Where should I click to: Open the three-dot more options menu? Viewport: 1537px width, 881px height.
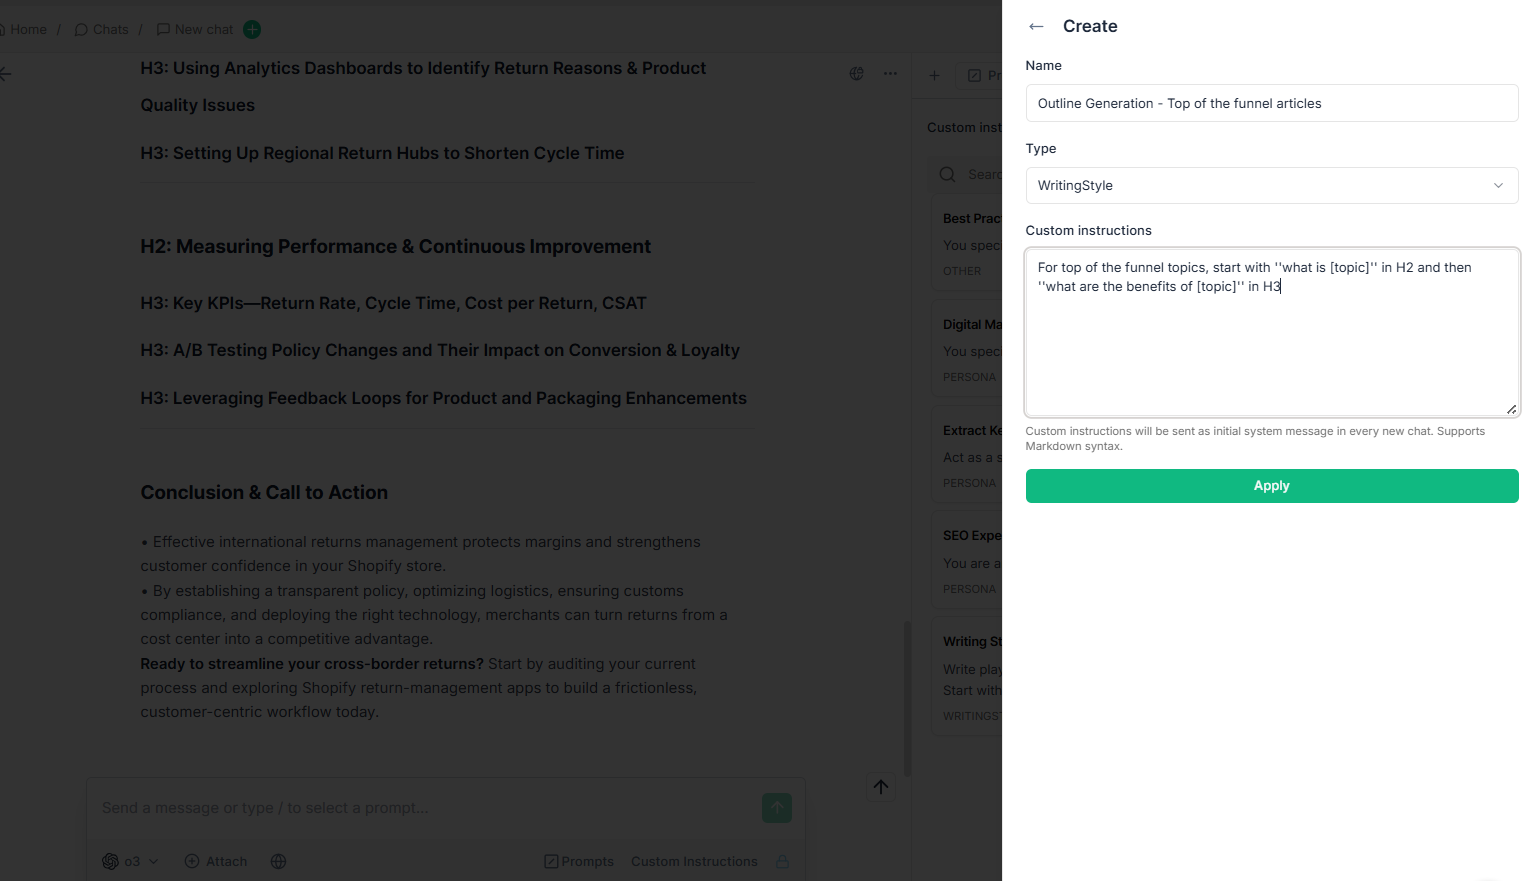point(890,74)
